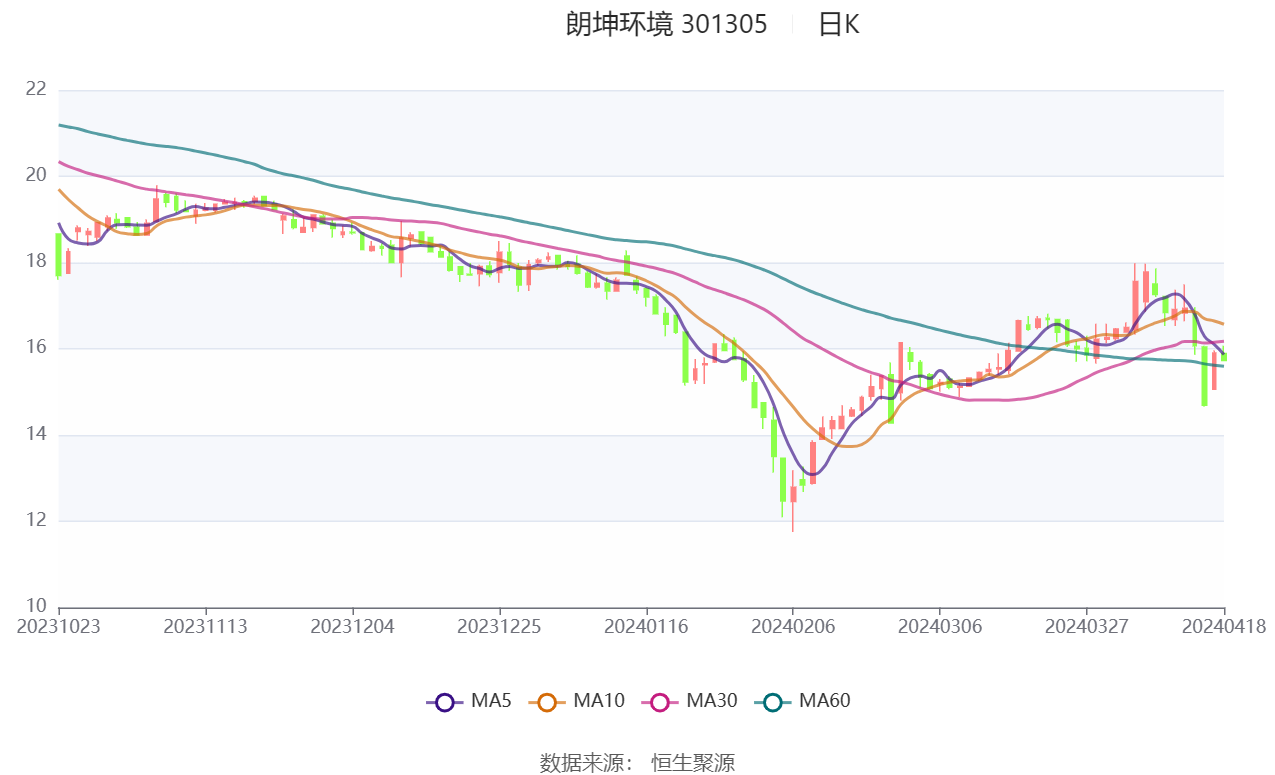Select the 20231225 date axis label
This screenshot has width=1275, height=775.
tap(499, 626)
